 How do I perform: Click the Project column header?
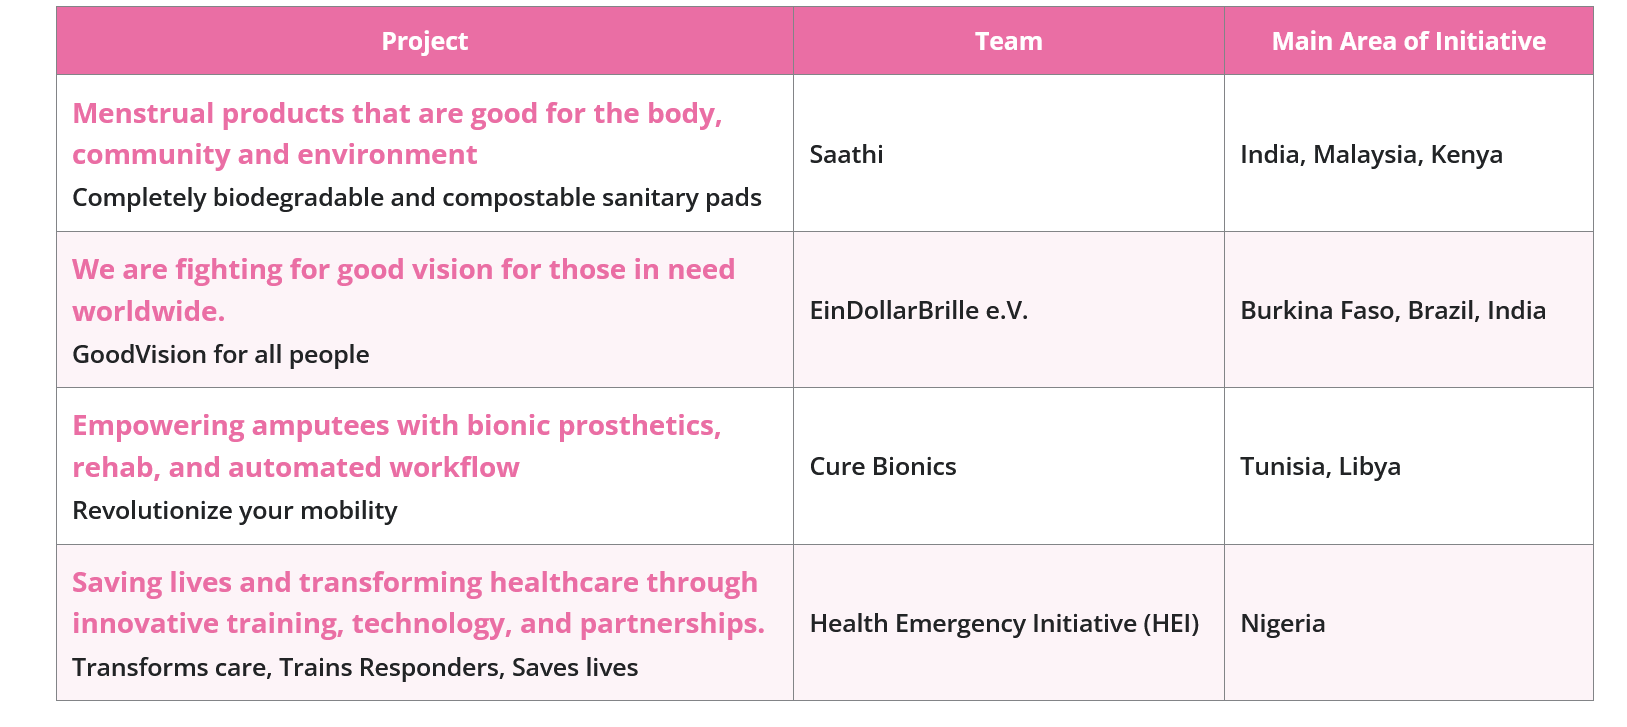click(x=425, y=41)
